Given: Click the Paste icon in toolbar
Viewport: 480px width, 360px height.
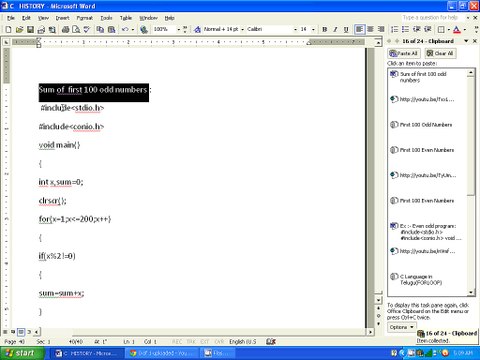Looking at the screenshot, I should click(111, 29).
